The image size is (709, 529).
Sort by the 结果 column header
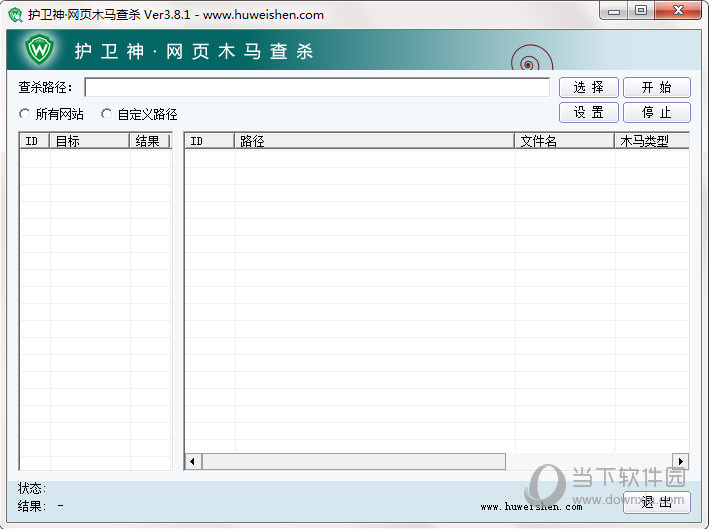click(150, 141)
